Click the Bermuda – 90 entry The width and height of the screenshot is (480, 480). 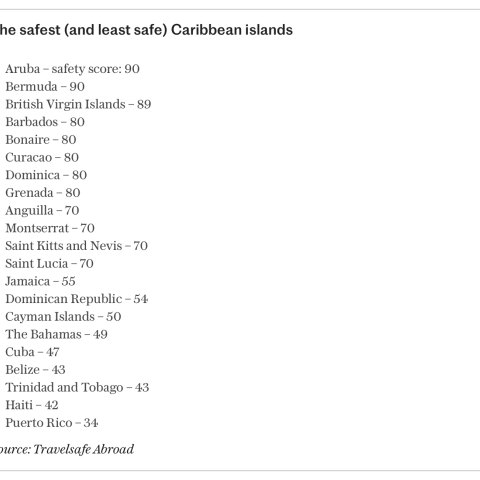tap(45, 87)
